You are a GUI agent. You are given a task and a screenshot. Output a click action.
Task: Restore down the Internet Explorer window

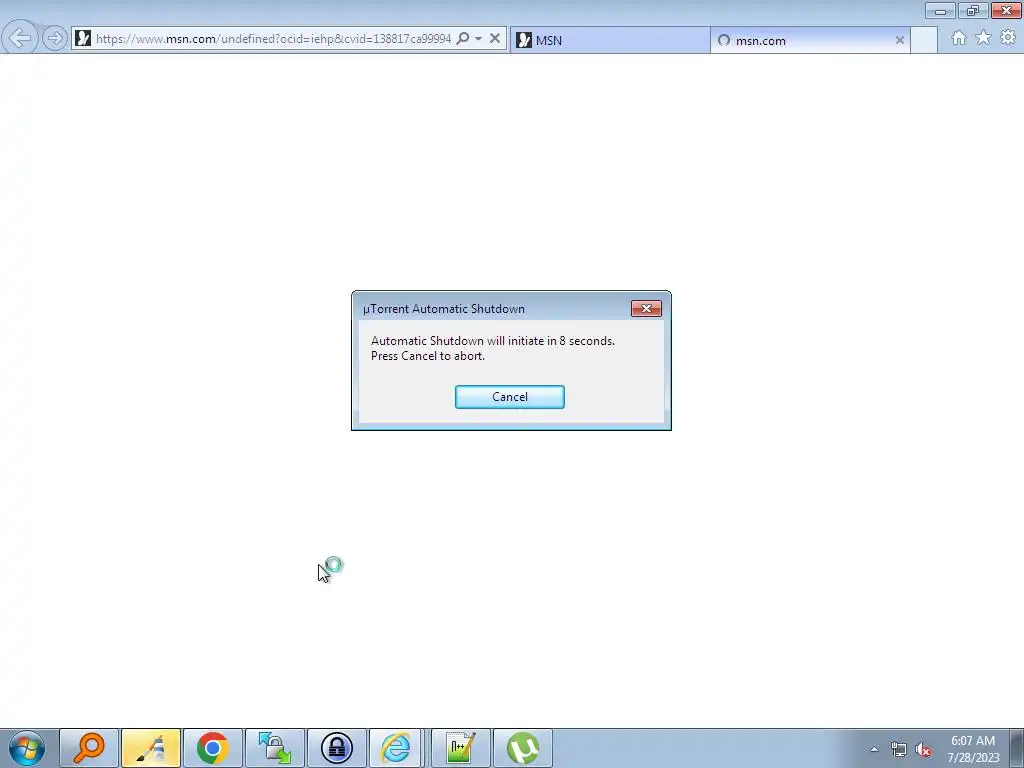972,10
